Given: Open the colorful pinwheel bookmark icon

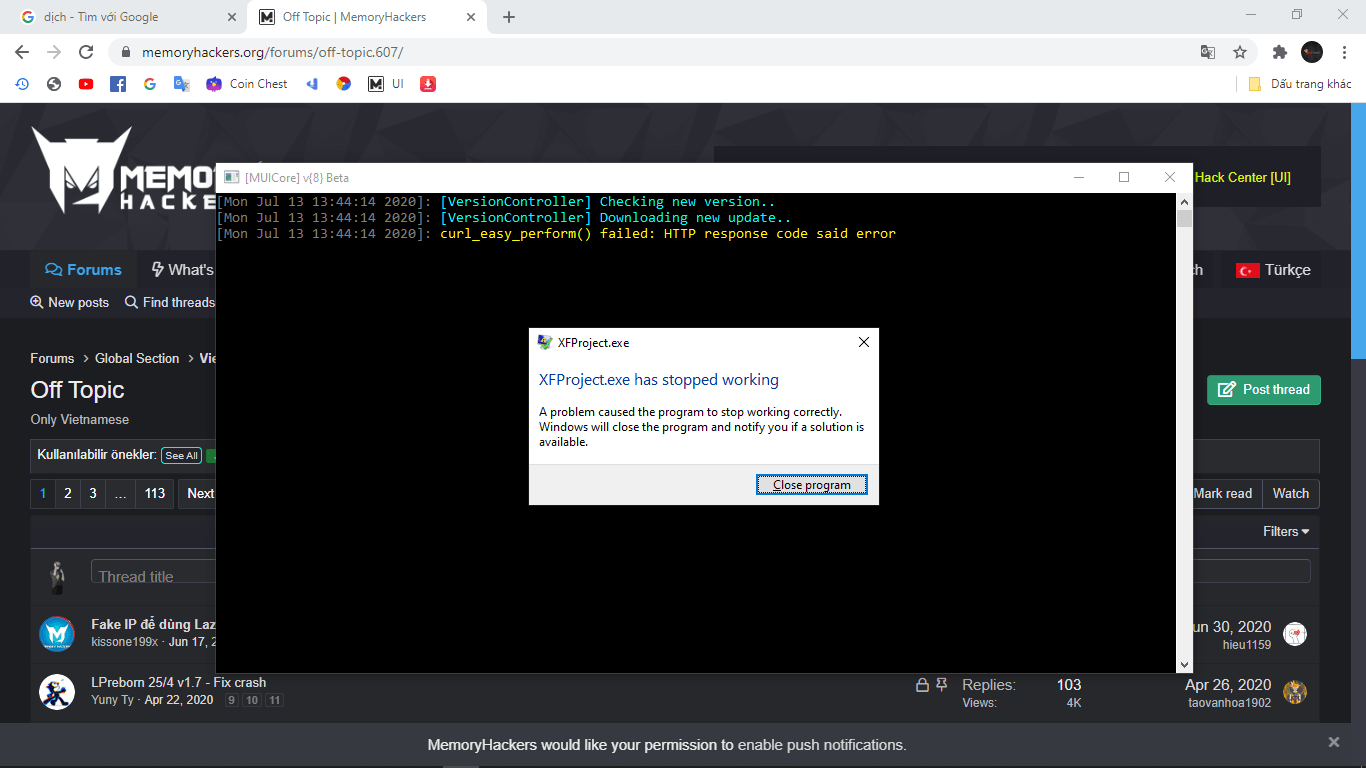Looking at the screenshot, I should [x=344, y=84].
